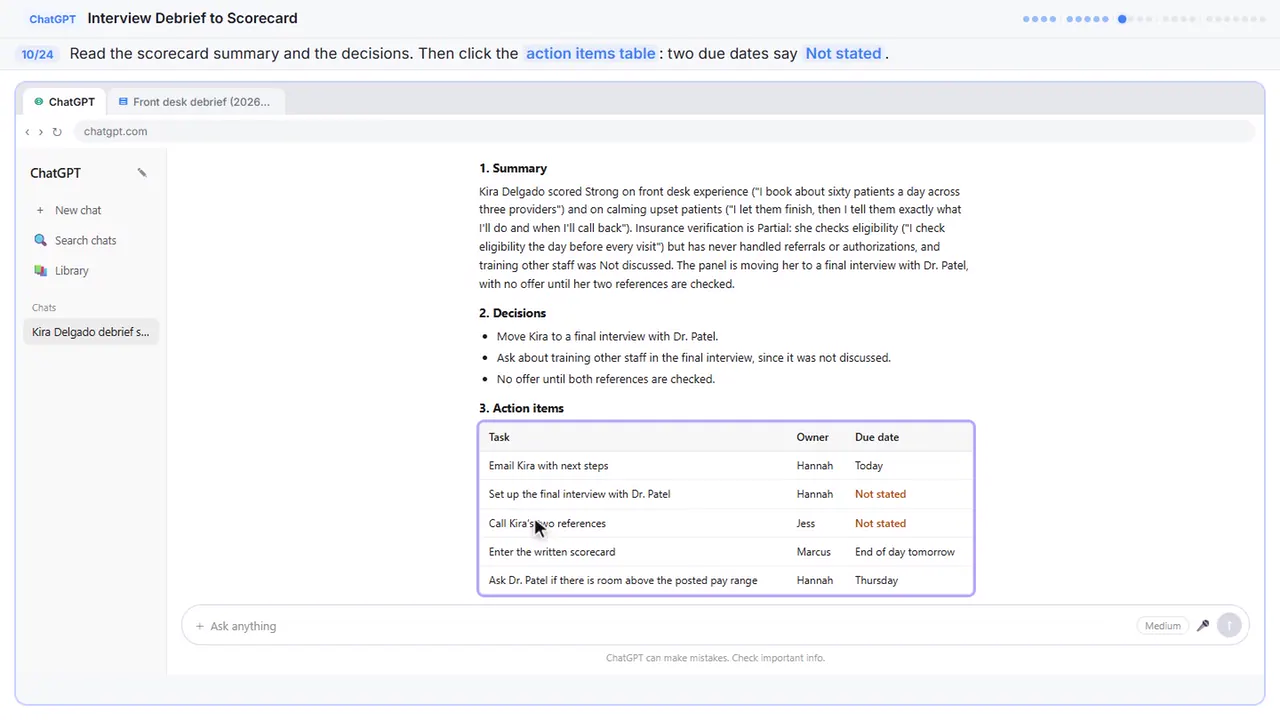
Task: Click the '3. Action items' heading
Action: [x=521, y=409]
